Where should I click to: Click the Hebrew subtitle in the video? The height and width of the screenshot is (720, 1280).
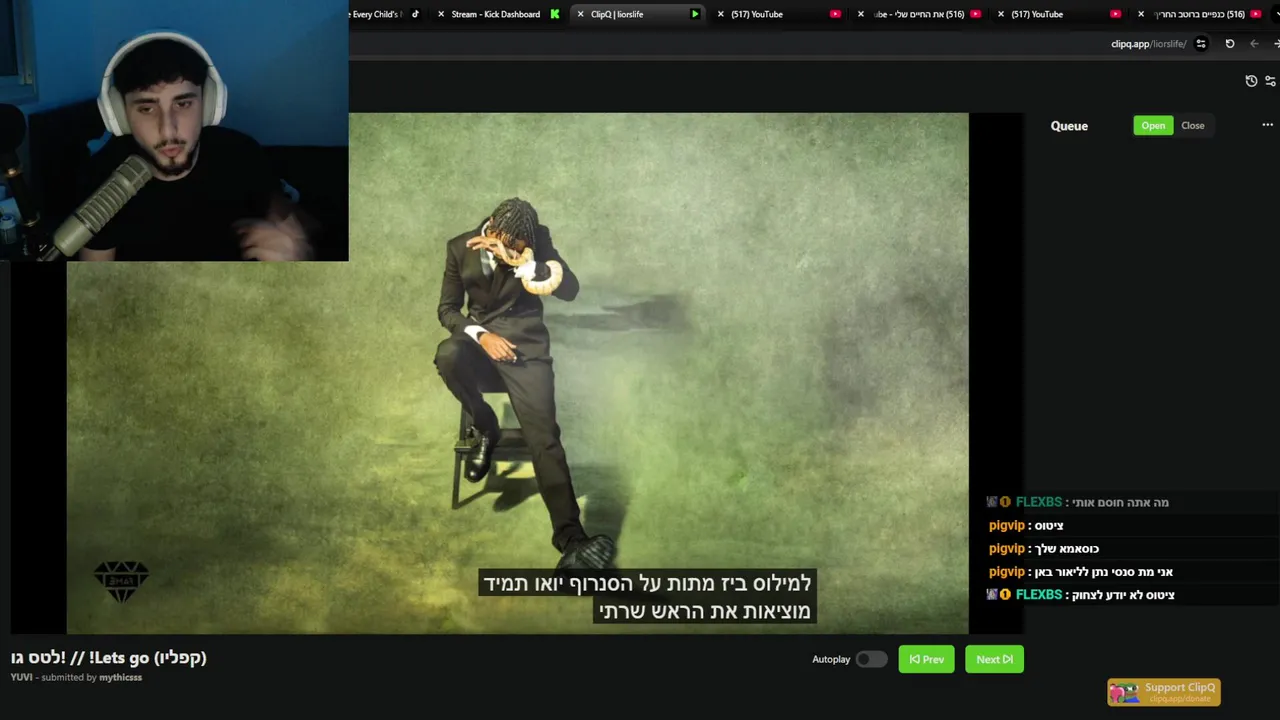pyautogui.click(x=647, y=596)
